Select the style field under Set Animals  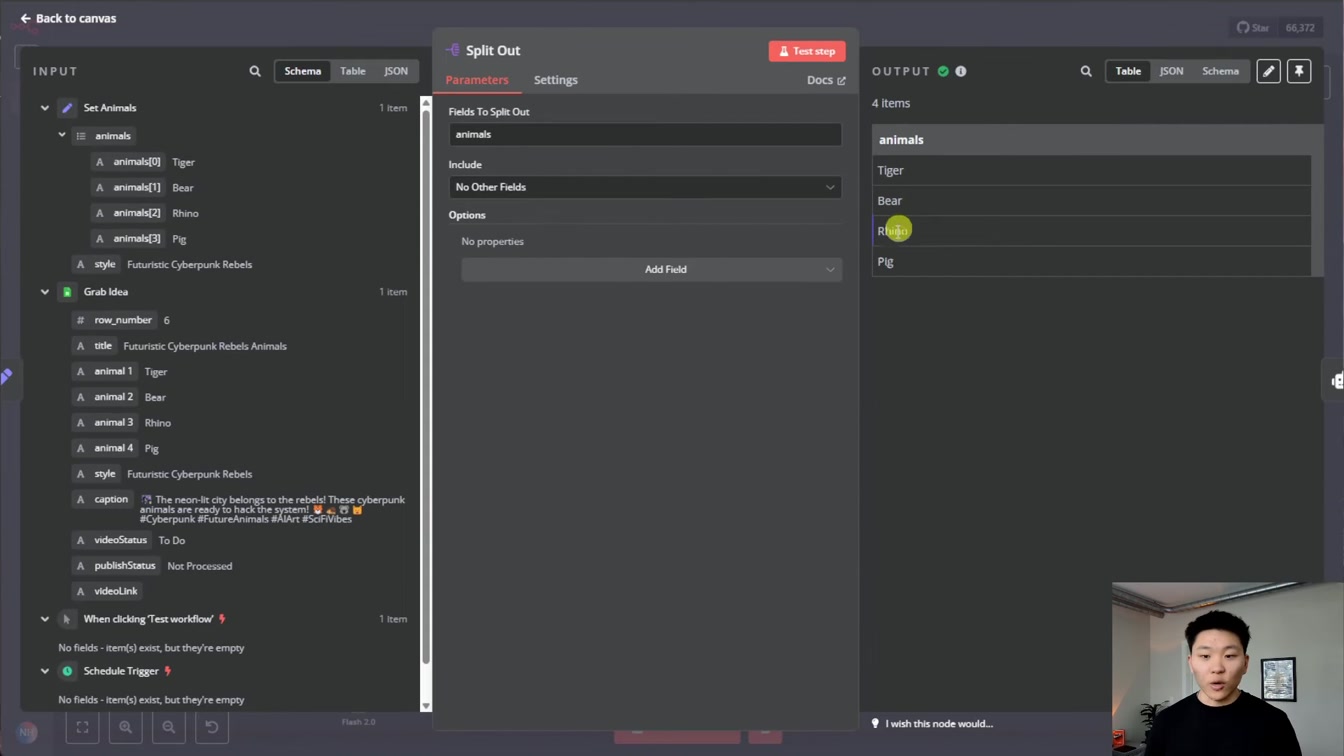coord(97,265)
